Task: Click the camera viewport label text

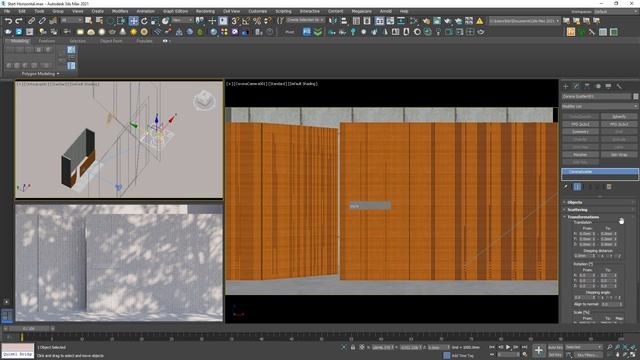Action: [x=272, y=84]
